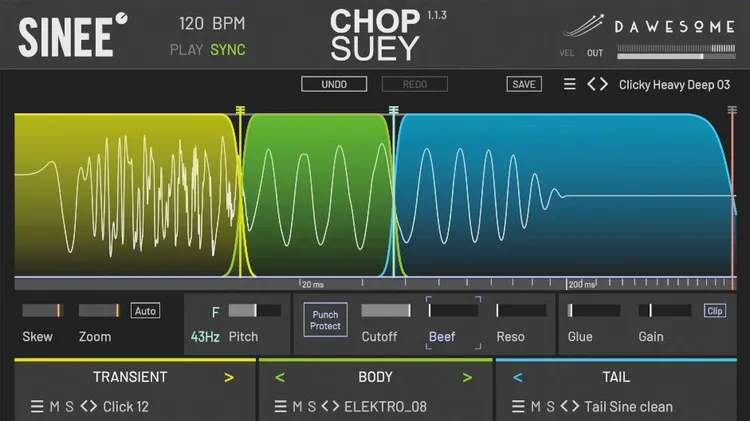Adjust the Cutoff slider
This screenshot has height=421, width=750.
coord(386,310)
